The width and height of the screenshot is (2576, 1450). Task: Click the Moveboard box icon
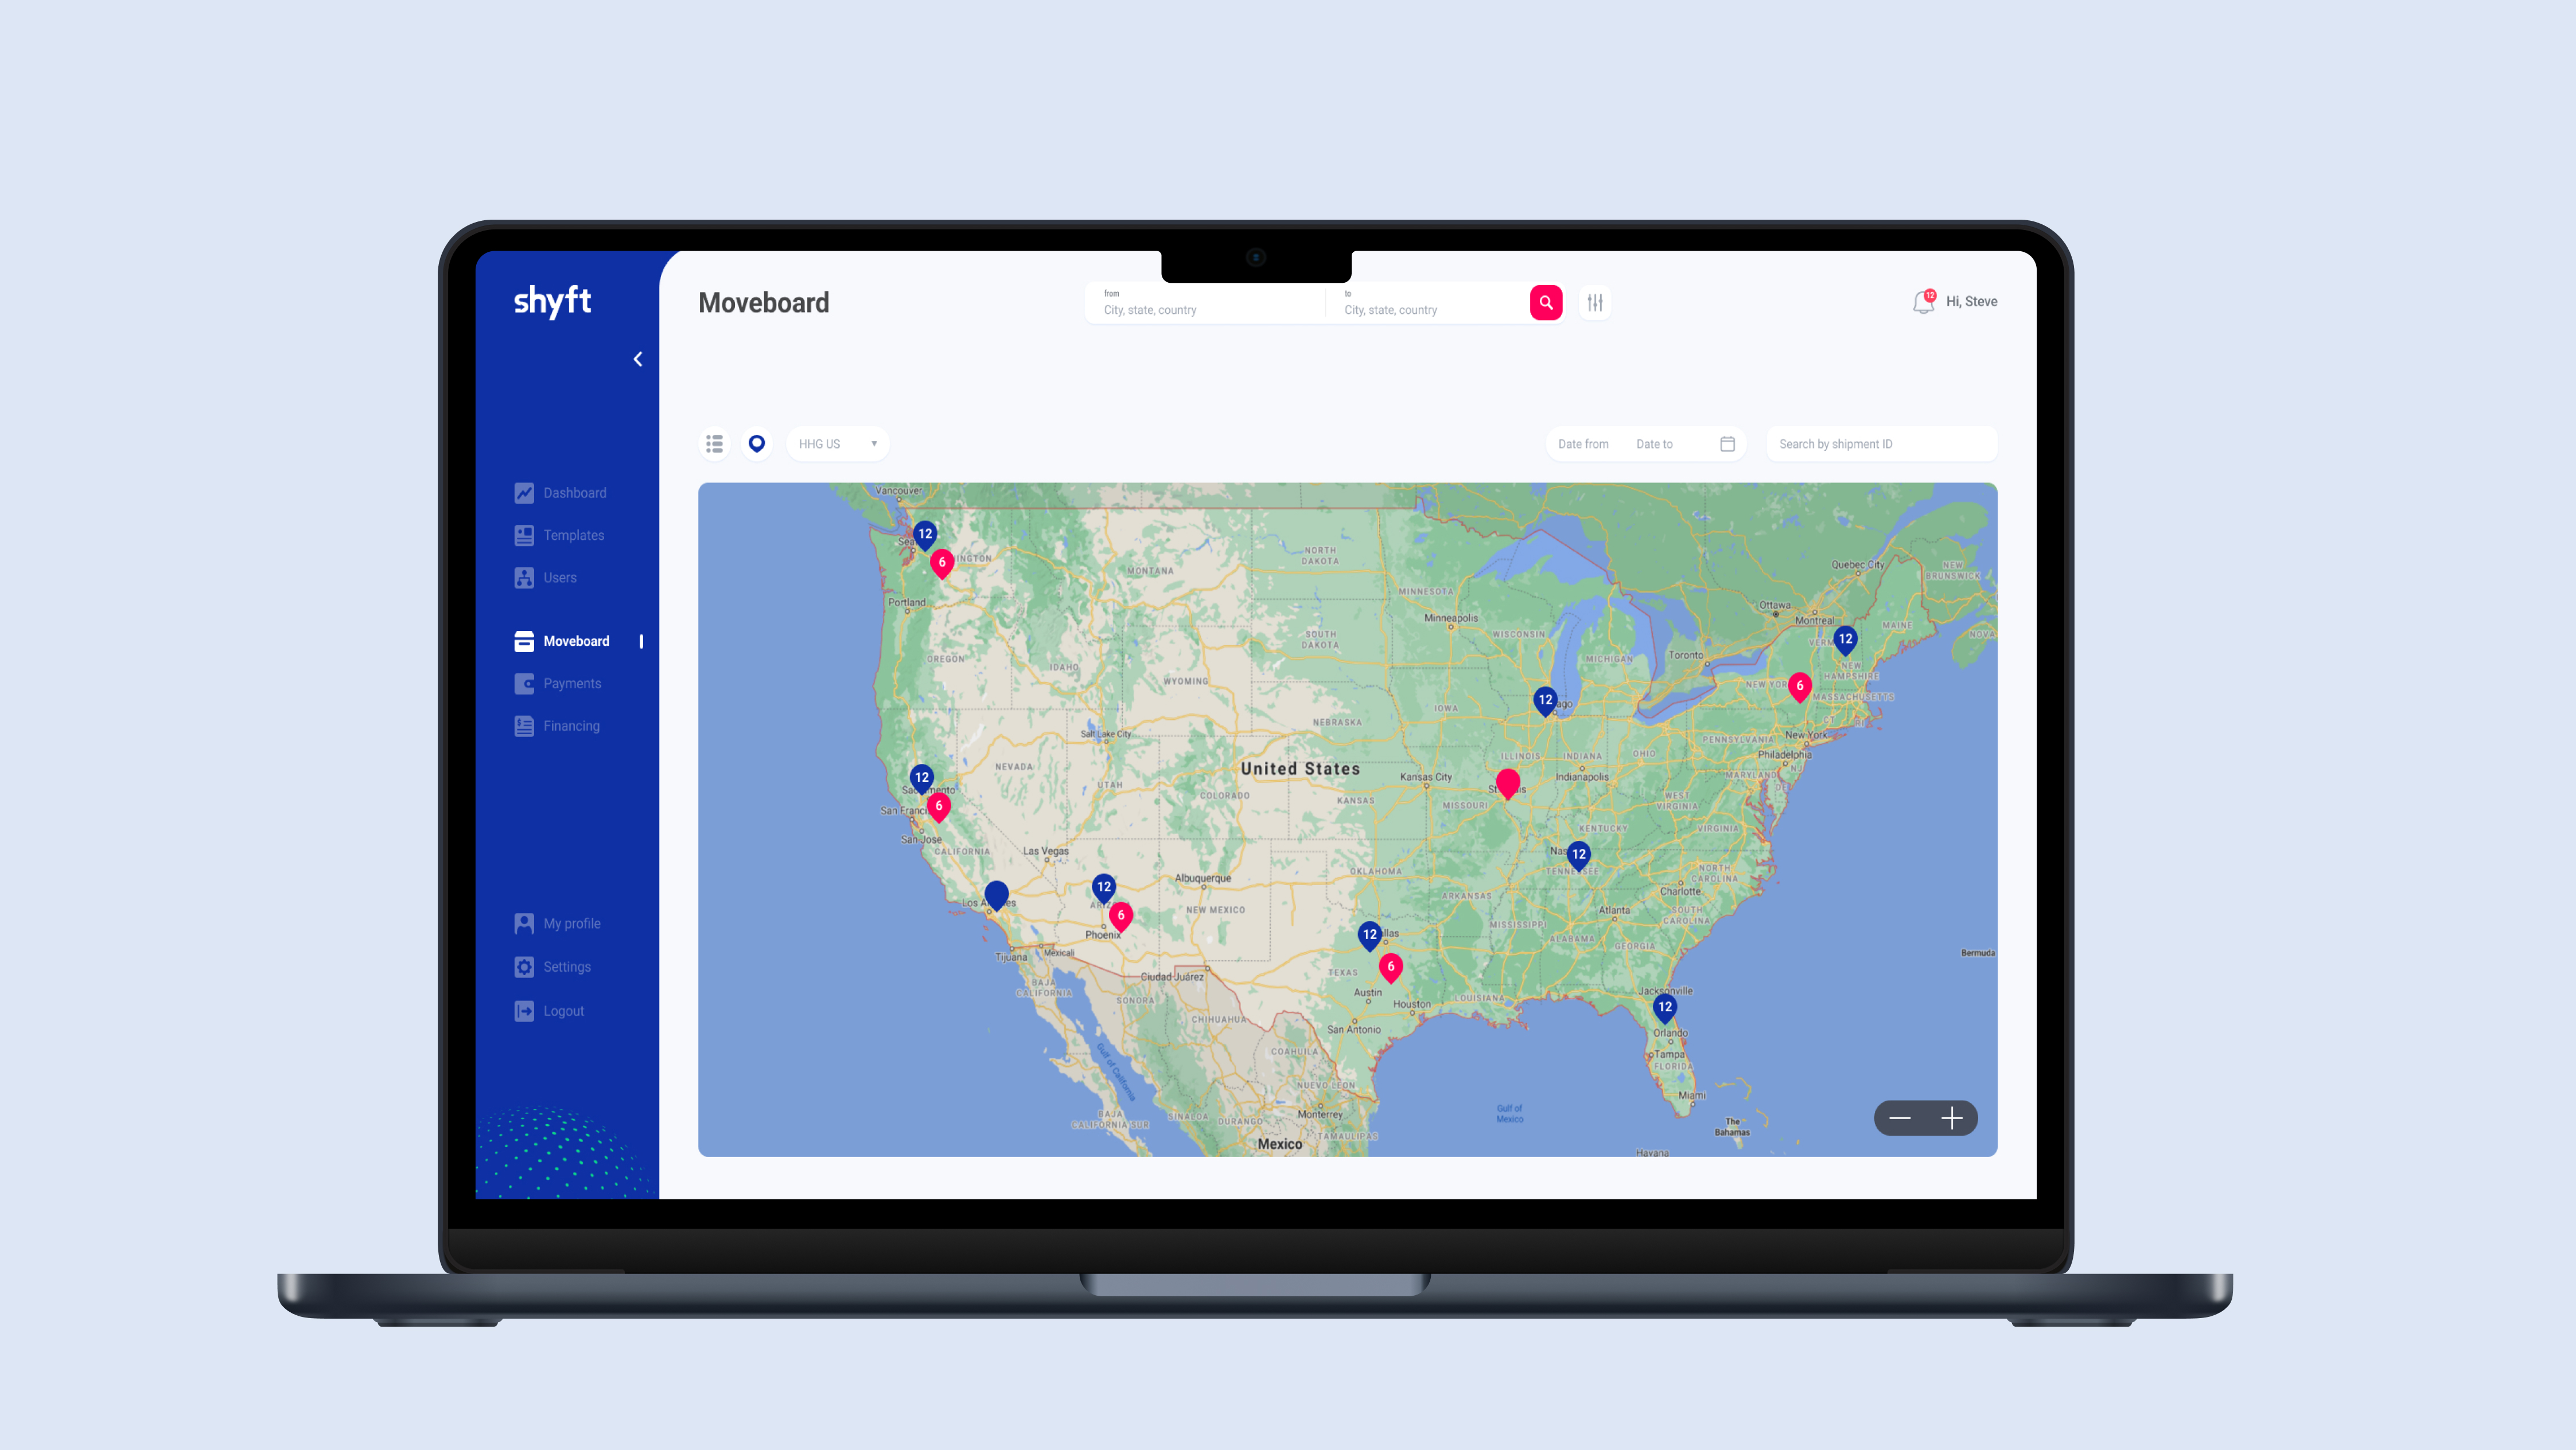(524, 641)
